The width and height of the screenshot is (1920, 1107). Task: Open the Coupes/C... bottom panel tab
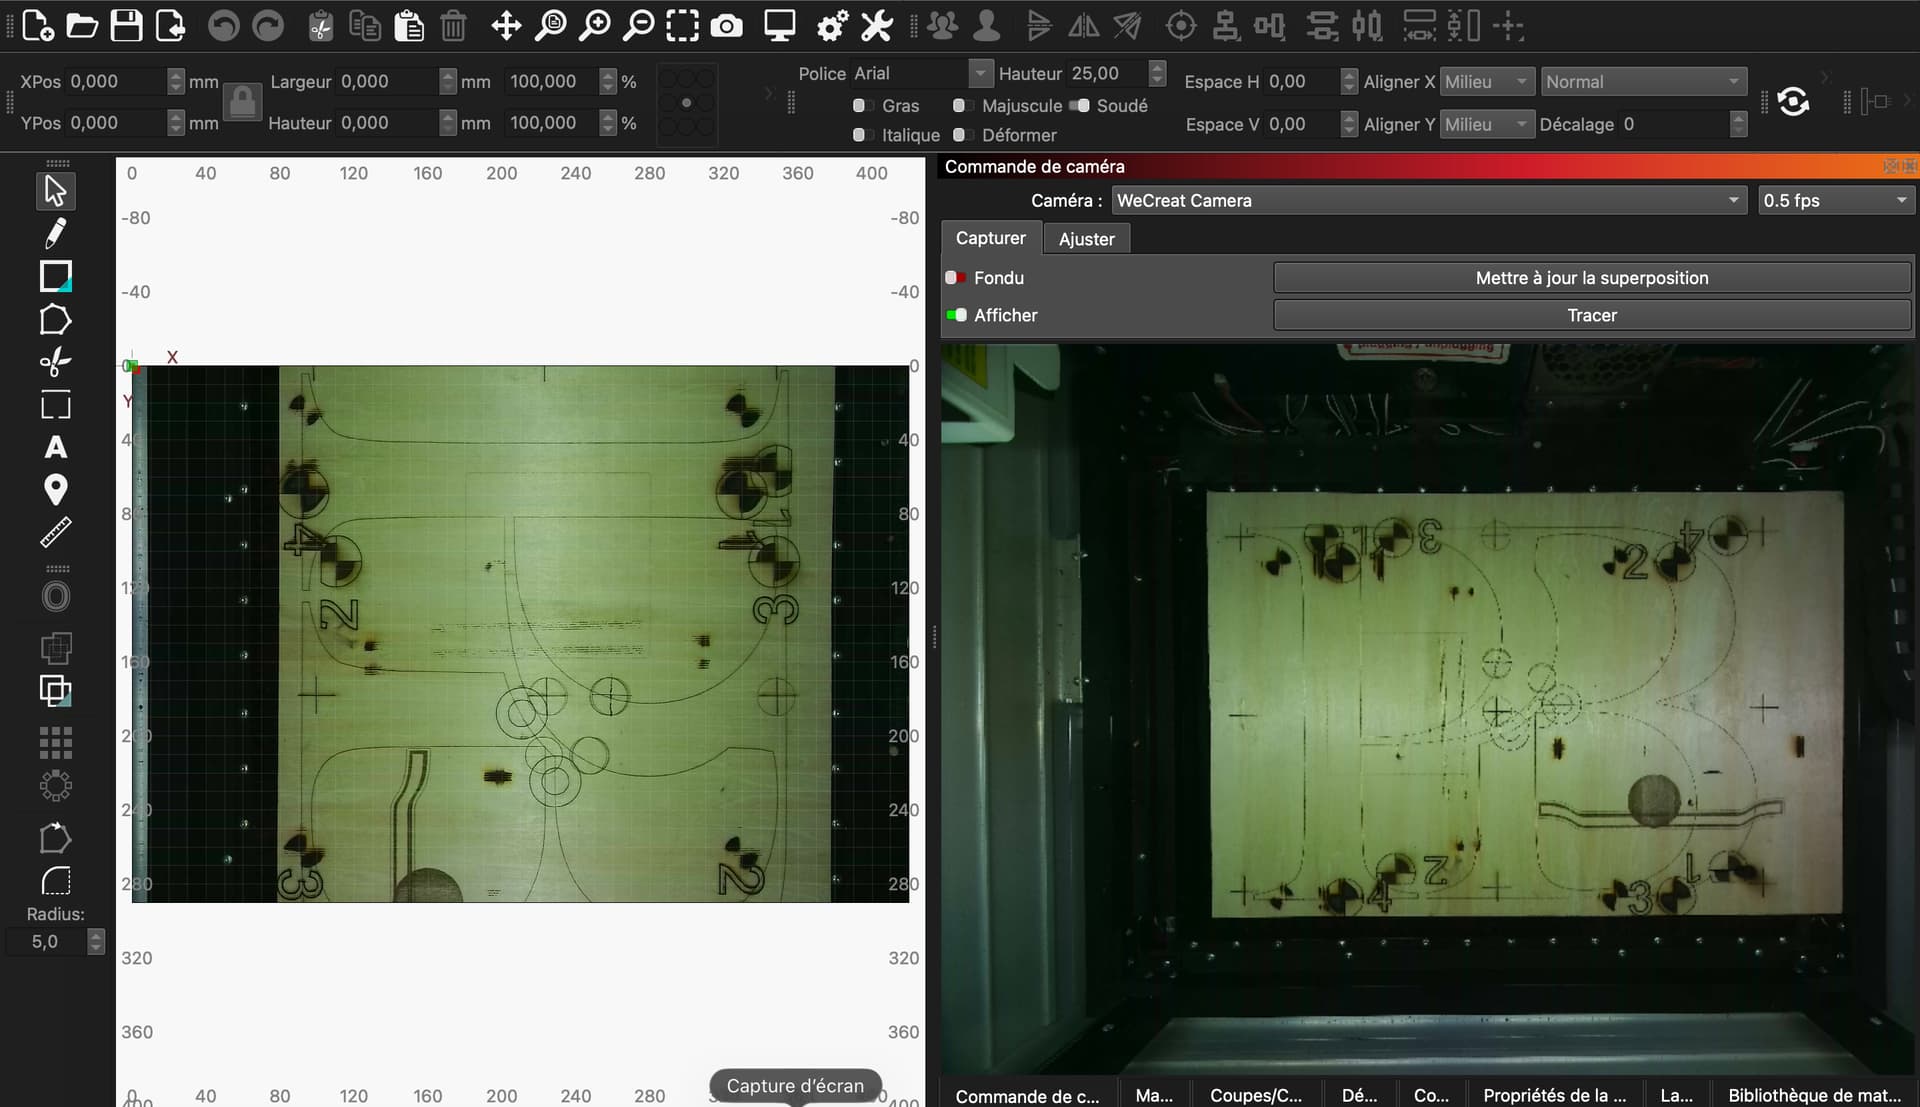pos(1255,1095)
